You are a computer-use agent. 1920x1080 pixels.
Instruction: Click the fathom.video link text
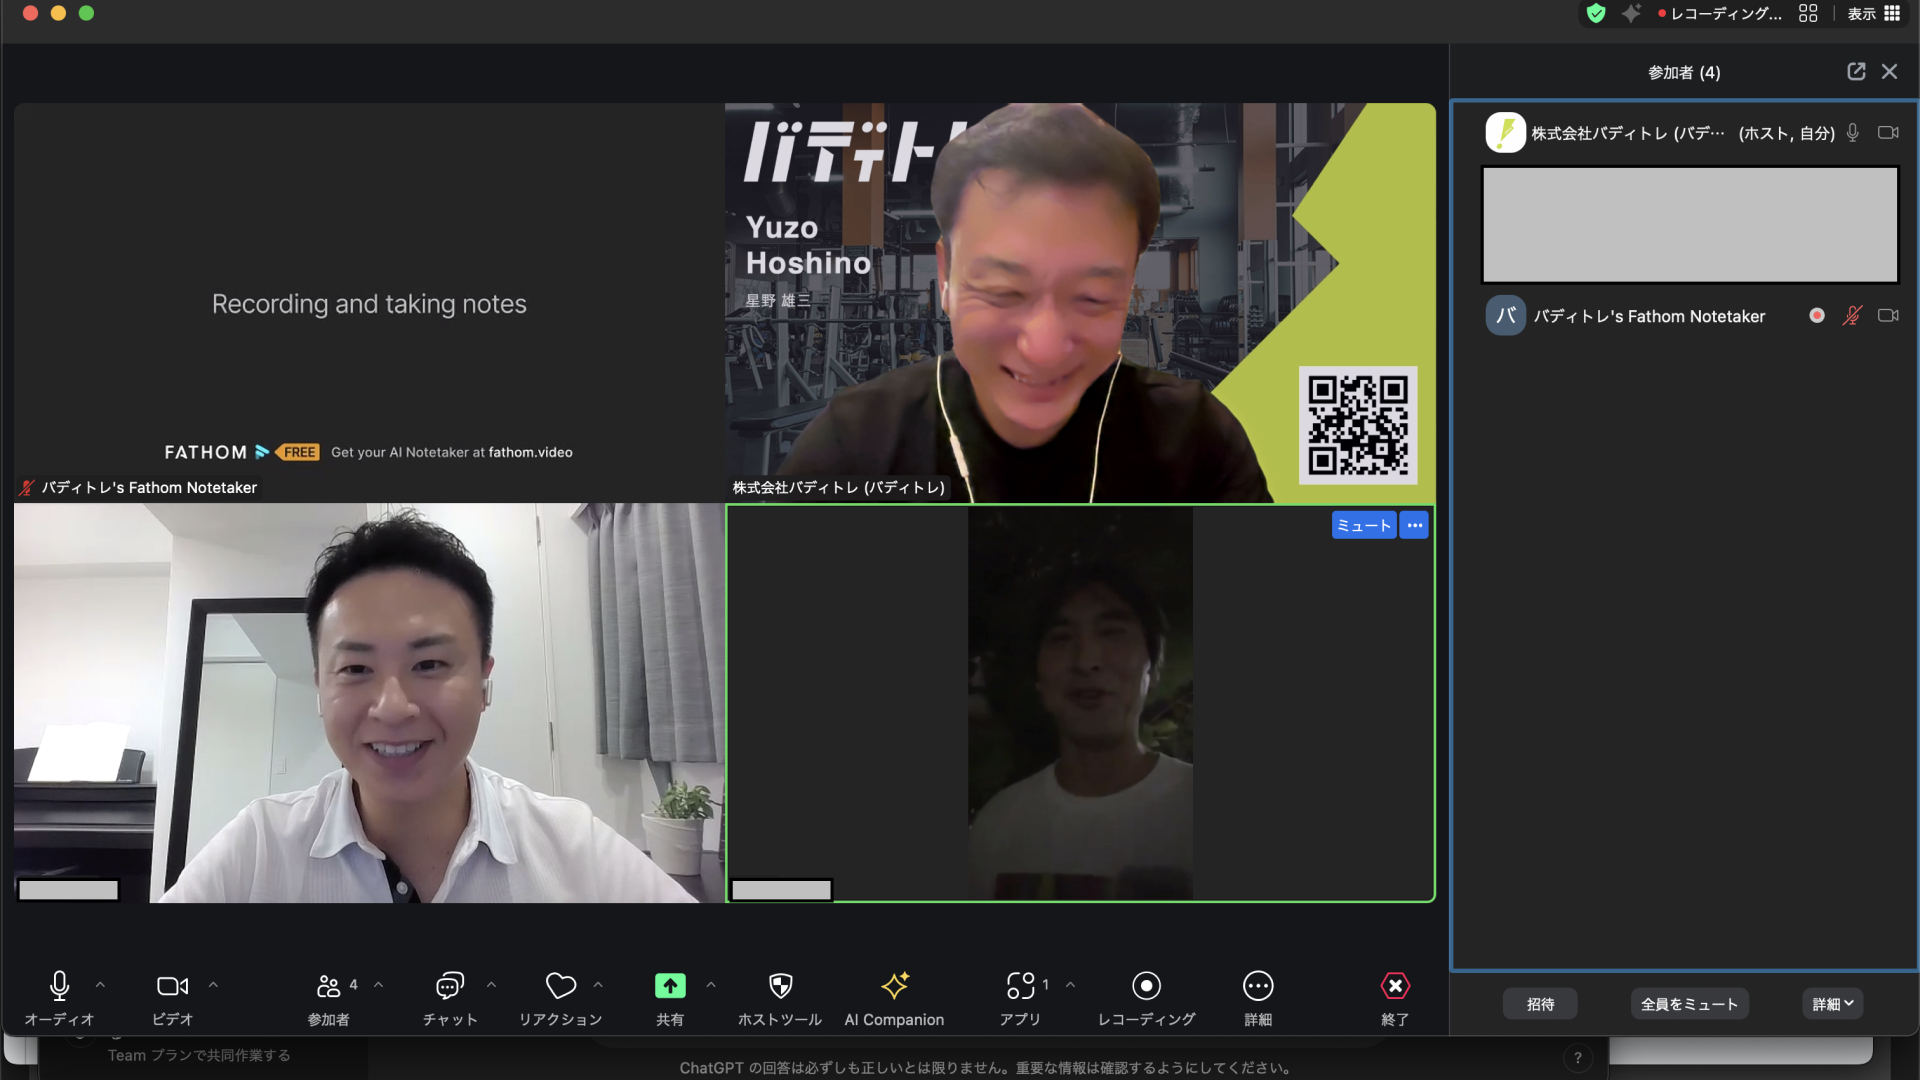(x=530, y=452)
